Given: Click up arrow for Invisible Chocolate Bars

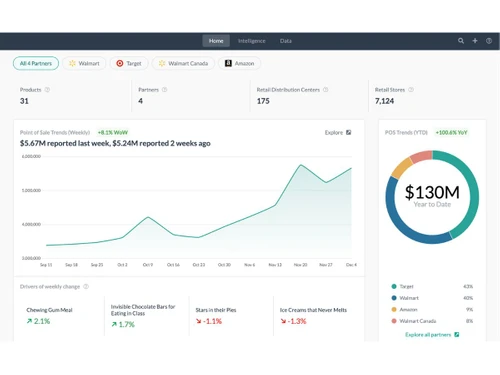Looking at the screenshot, I should pyautogui.click(x=114, y=324).
